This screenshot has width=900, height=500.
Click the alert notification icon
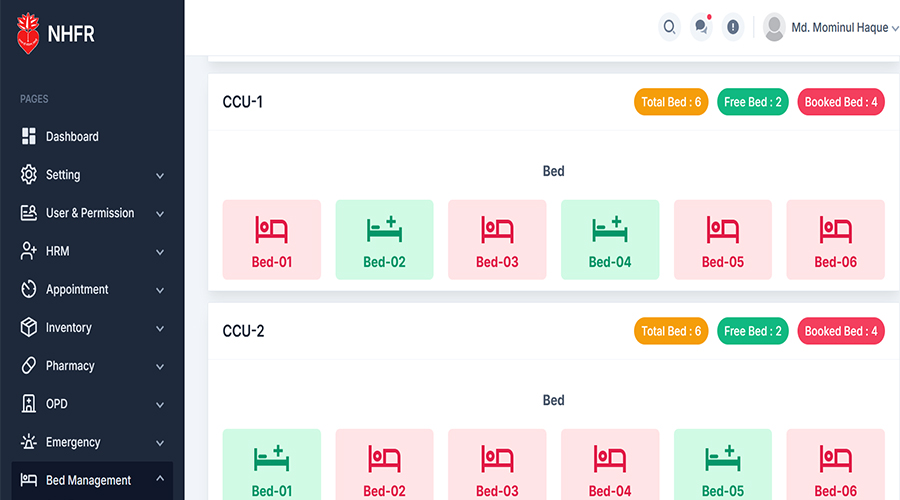(x=733, y=27)
